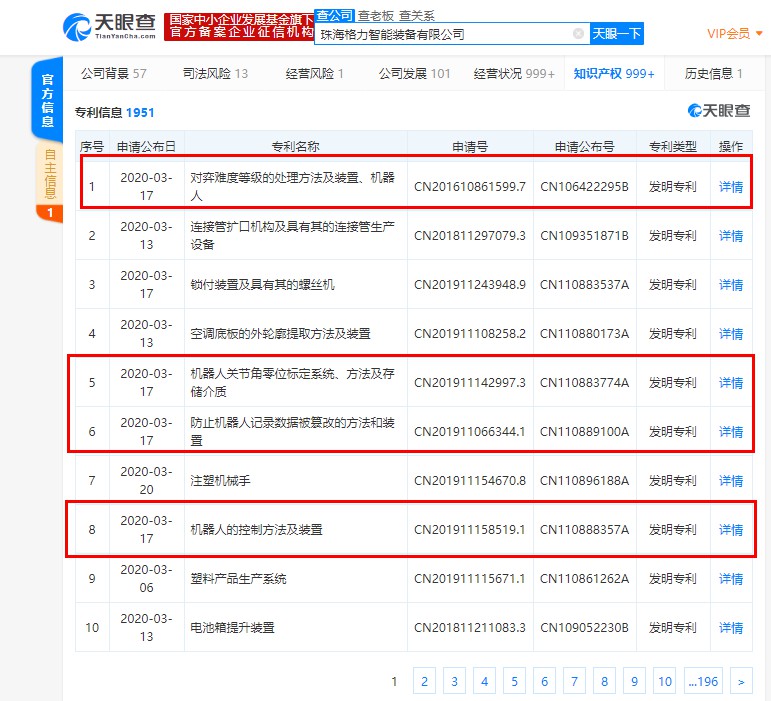Open the VIP会员 dropdown menu
Screen dimensions: 771x701
point(735,33)
